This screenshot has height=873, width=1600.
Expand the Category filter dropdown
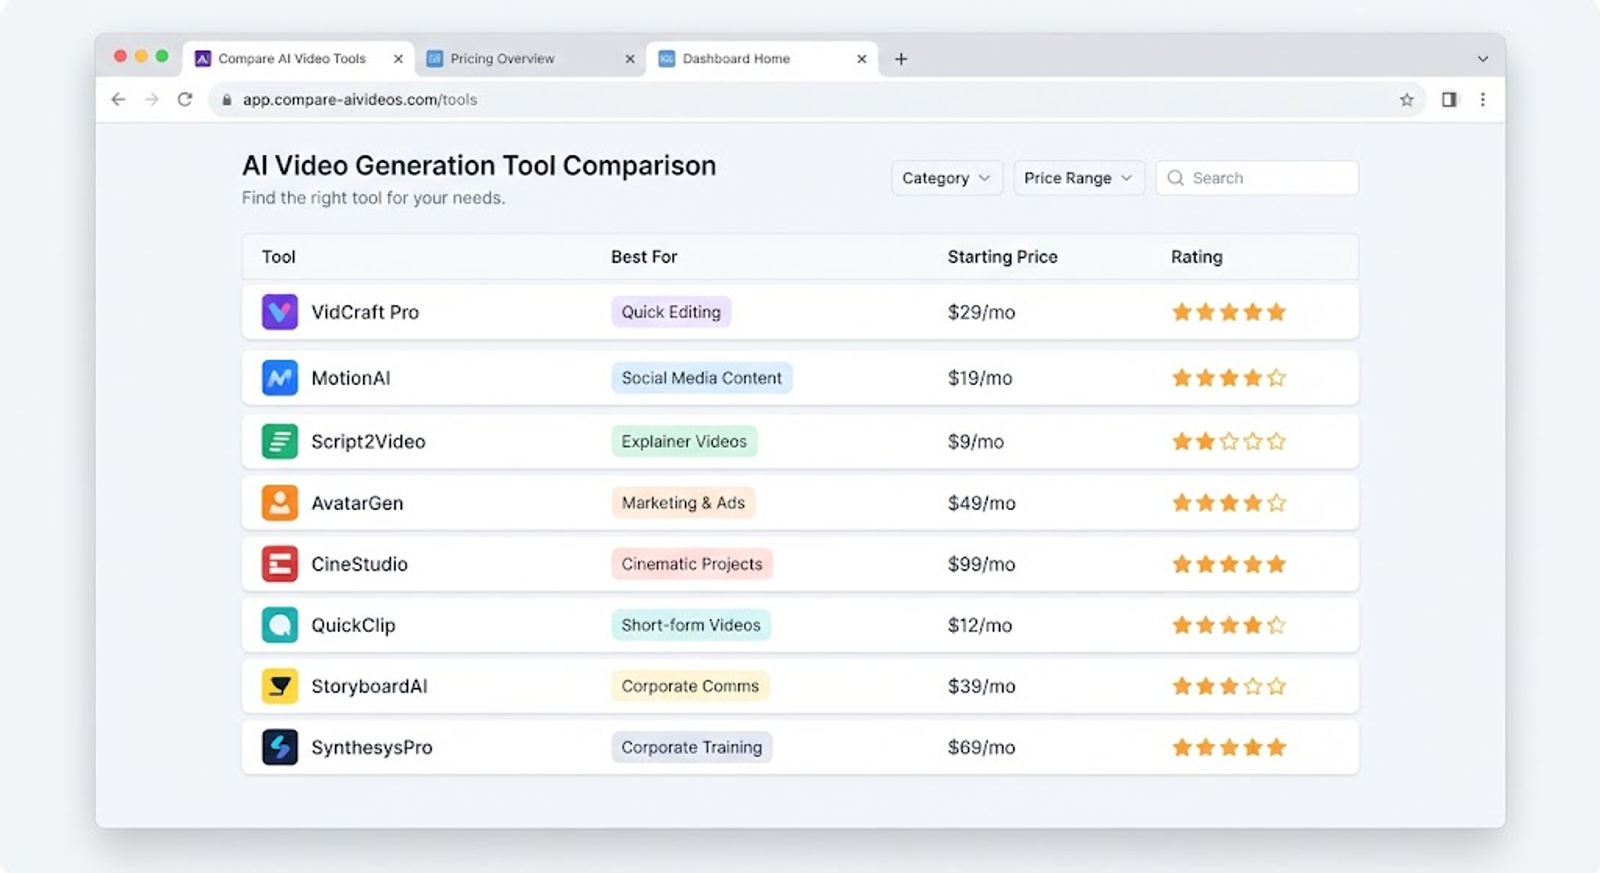pos(946,178)
